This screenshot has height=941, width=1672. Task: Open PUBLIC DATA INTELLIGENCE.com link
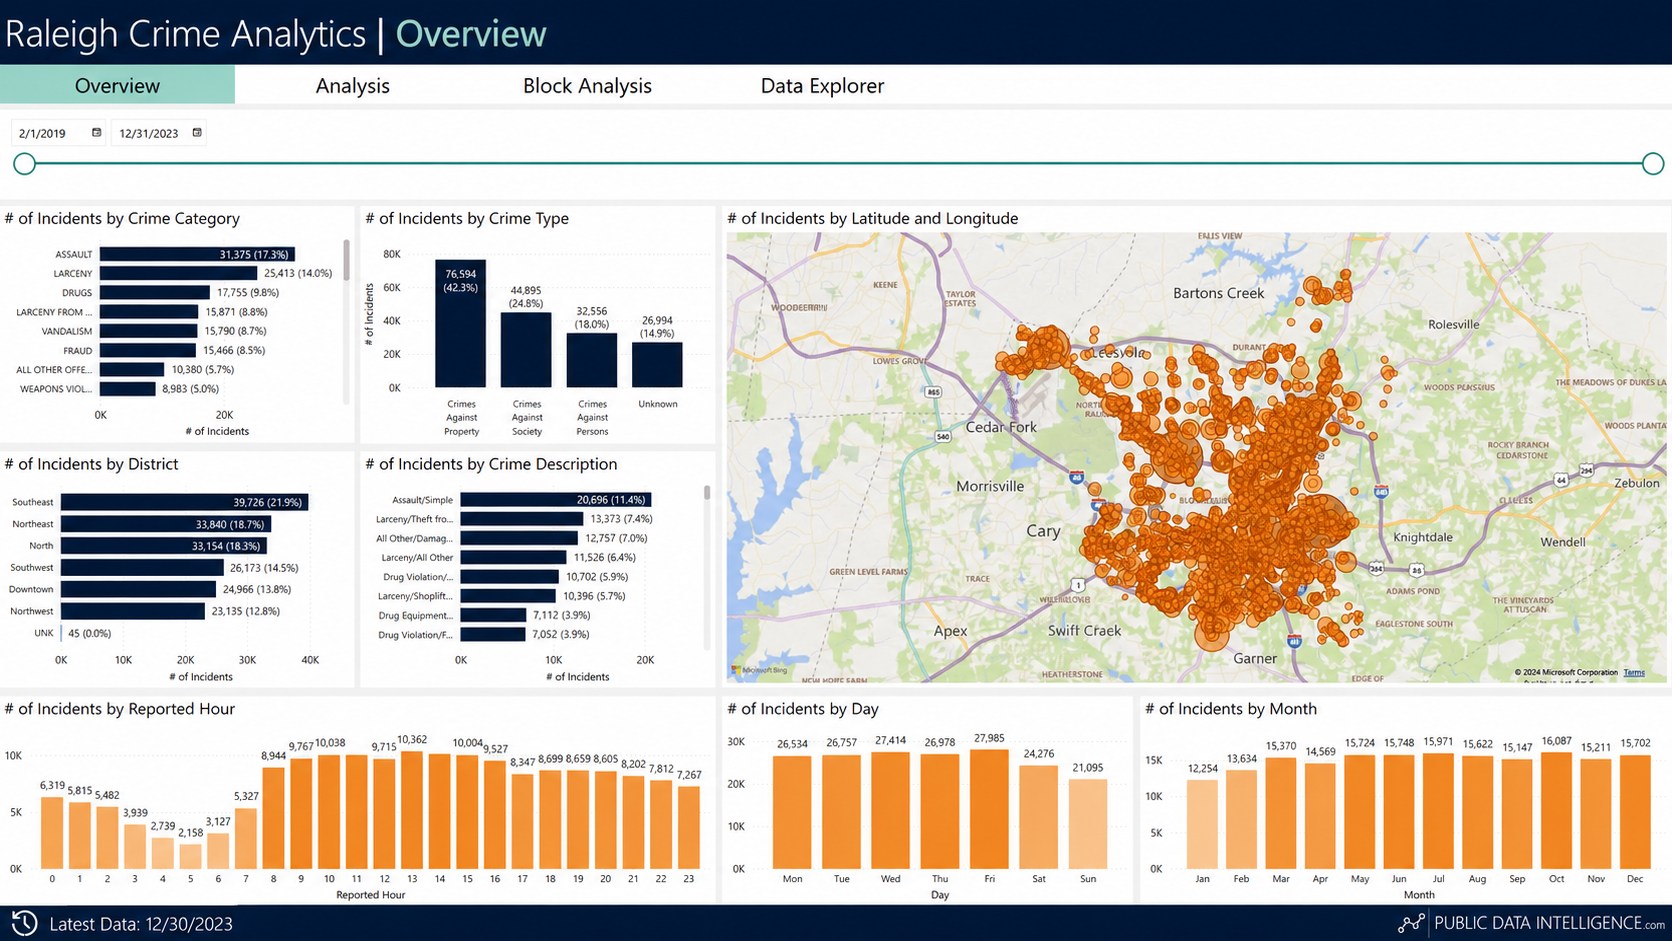pos(1550,923)
